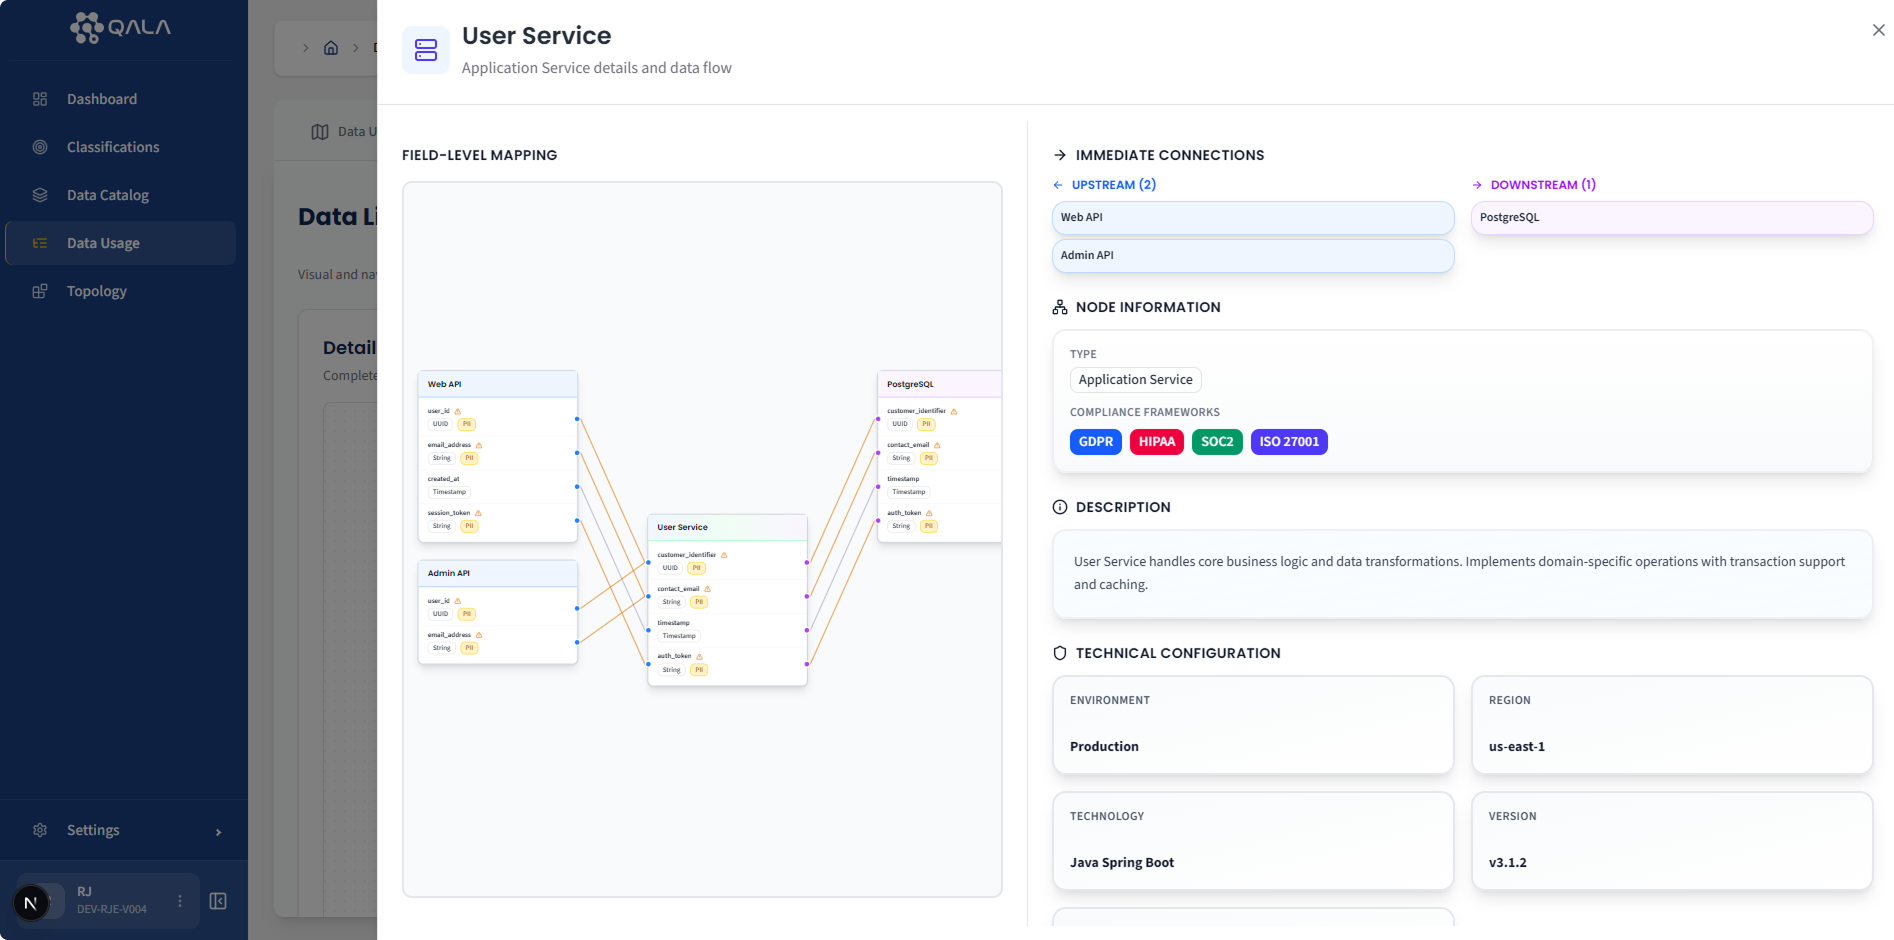Switch to the Data Usage tab above Data Lineage
1894x940 pixels.
tap(345, 130)
